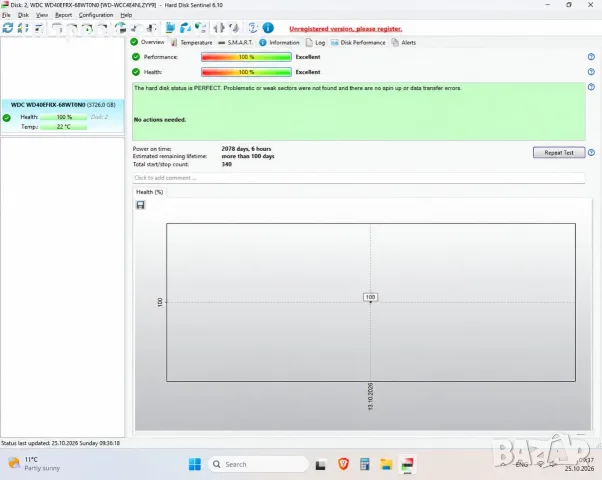Open the Configuration menu
602x480 pixels.
pos(96,15)
